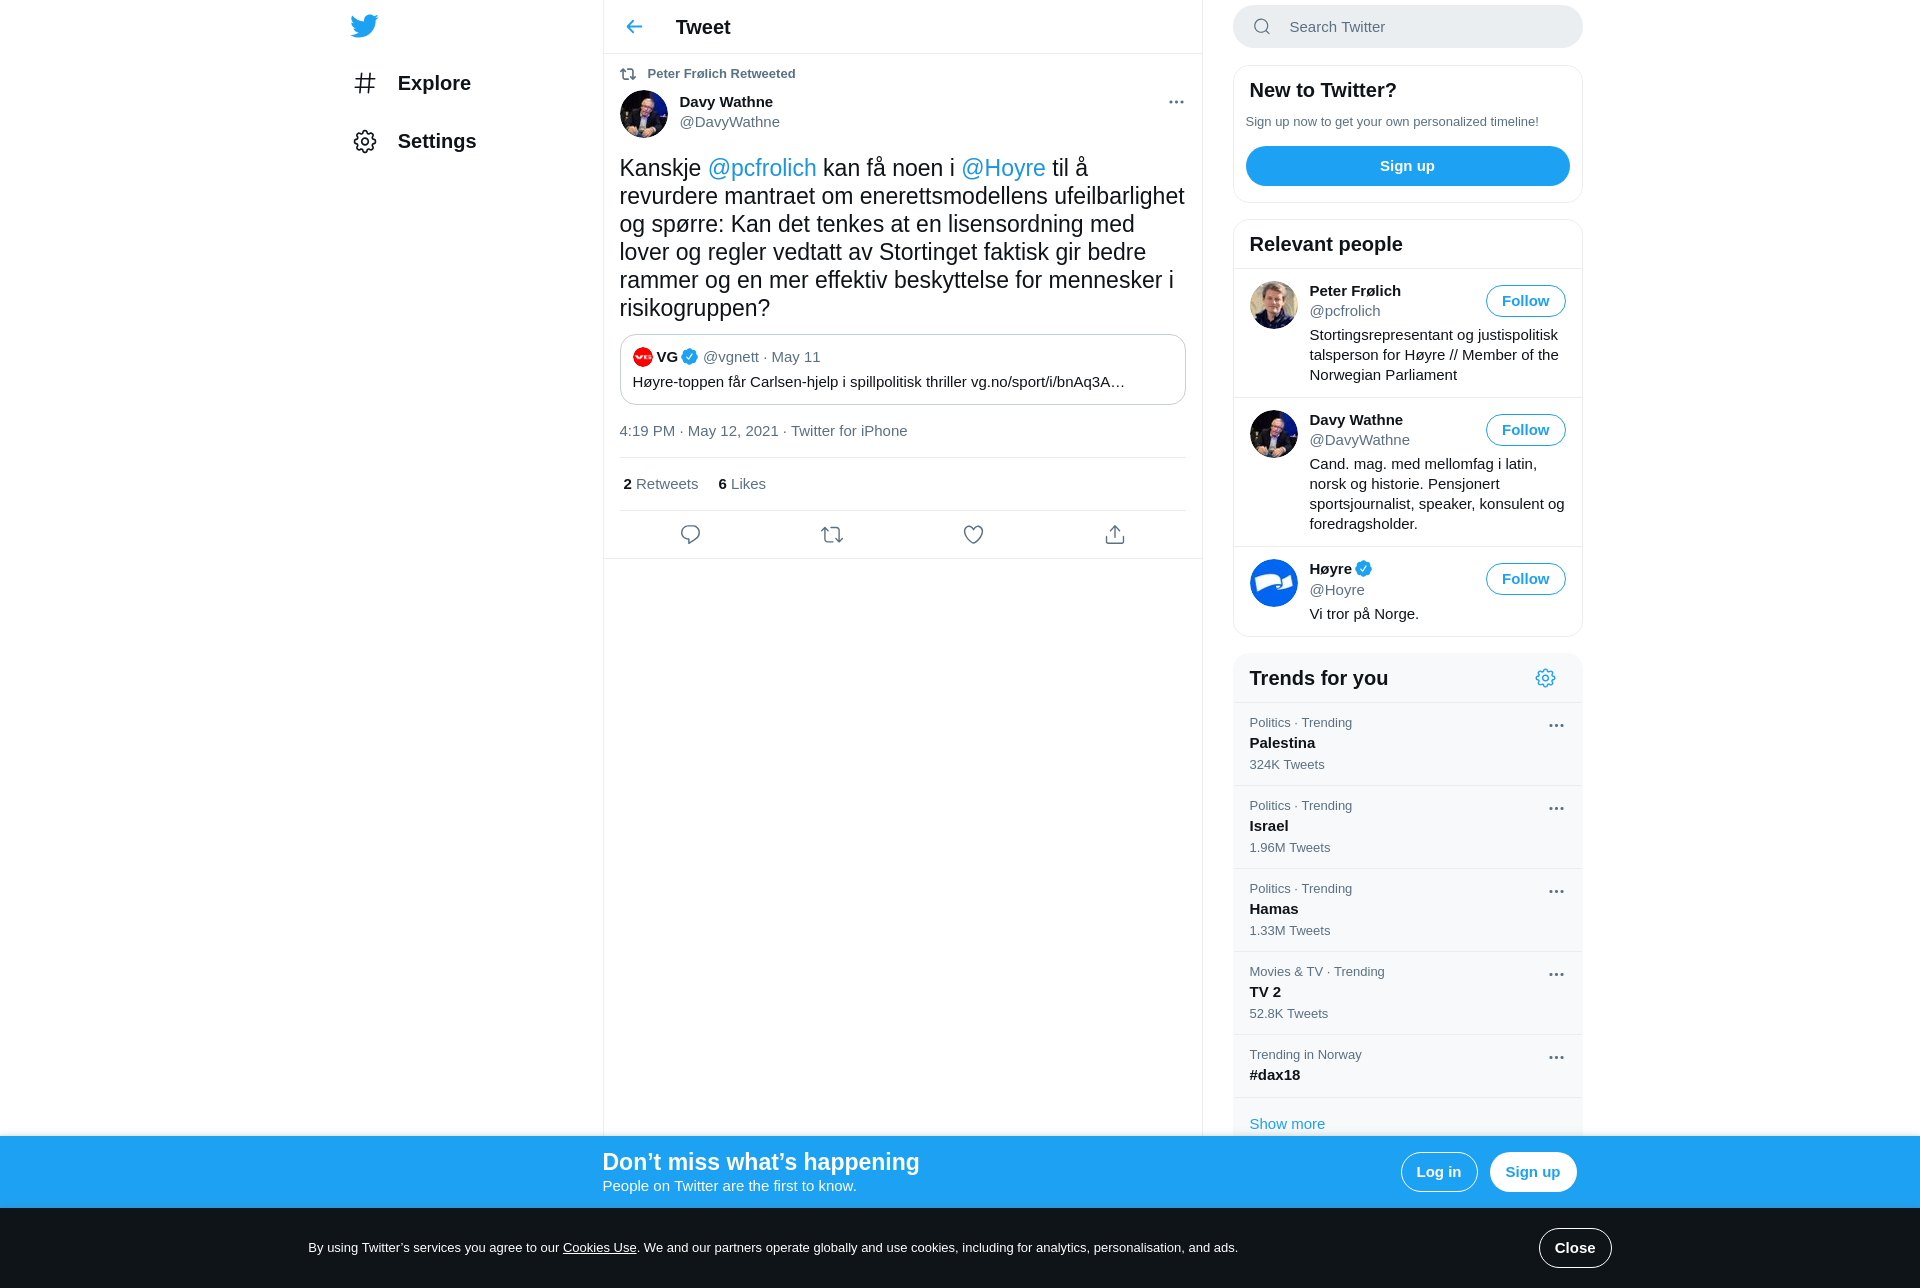Follow the Høyre account
The height and width of the screenshot is (1288, 1920).
click(x=1525, y=579)
